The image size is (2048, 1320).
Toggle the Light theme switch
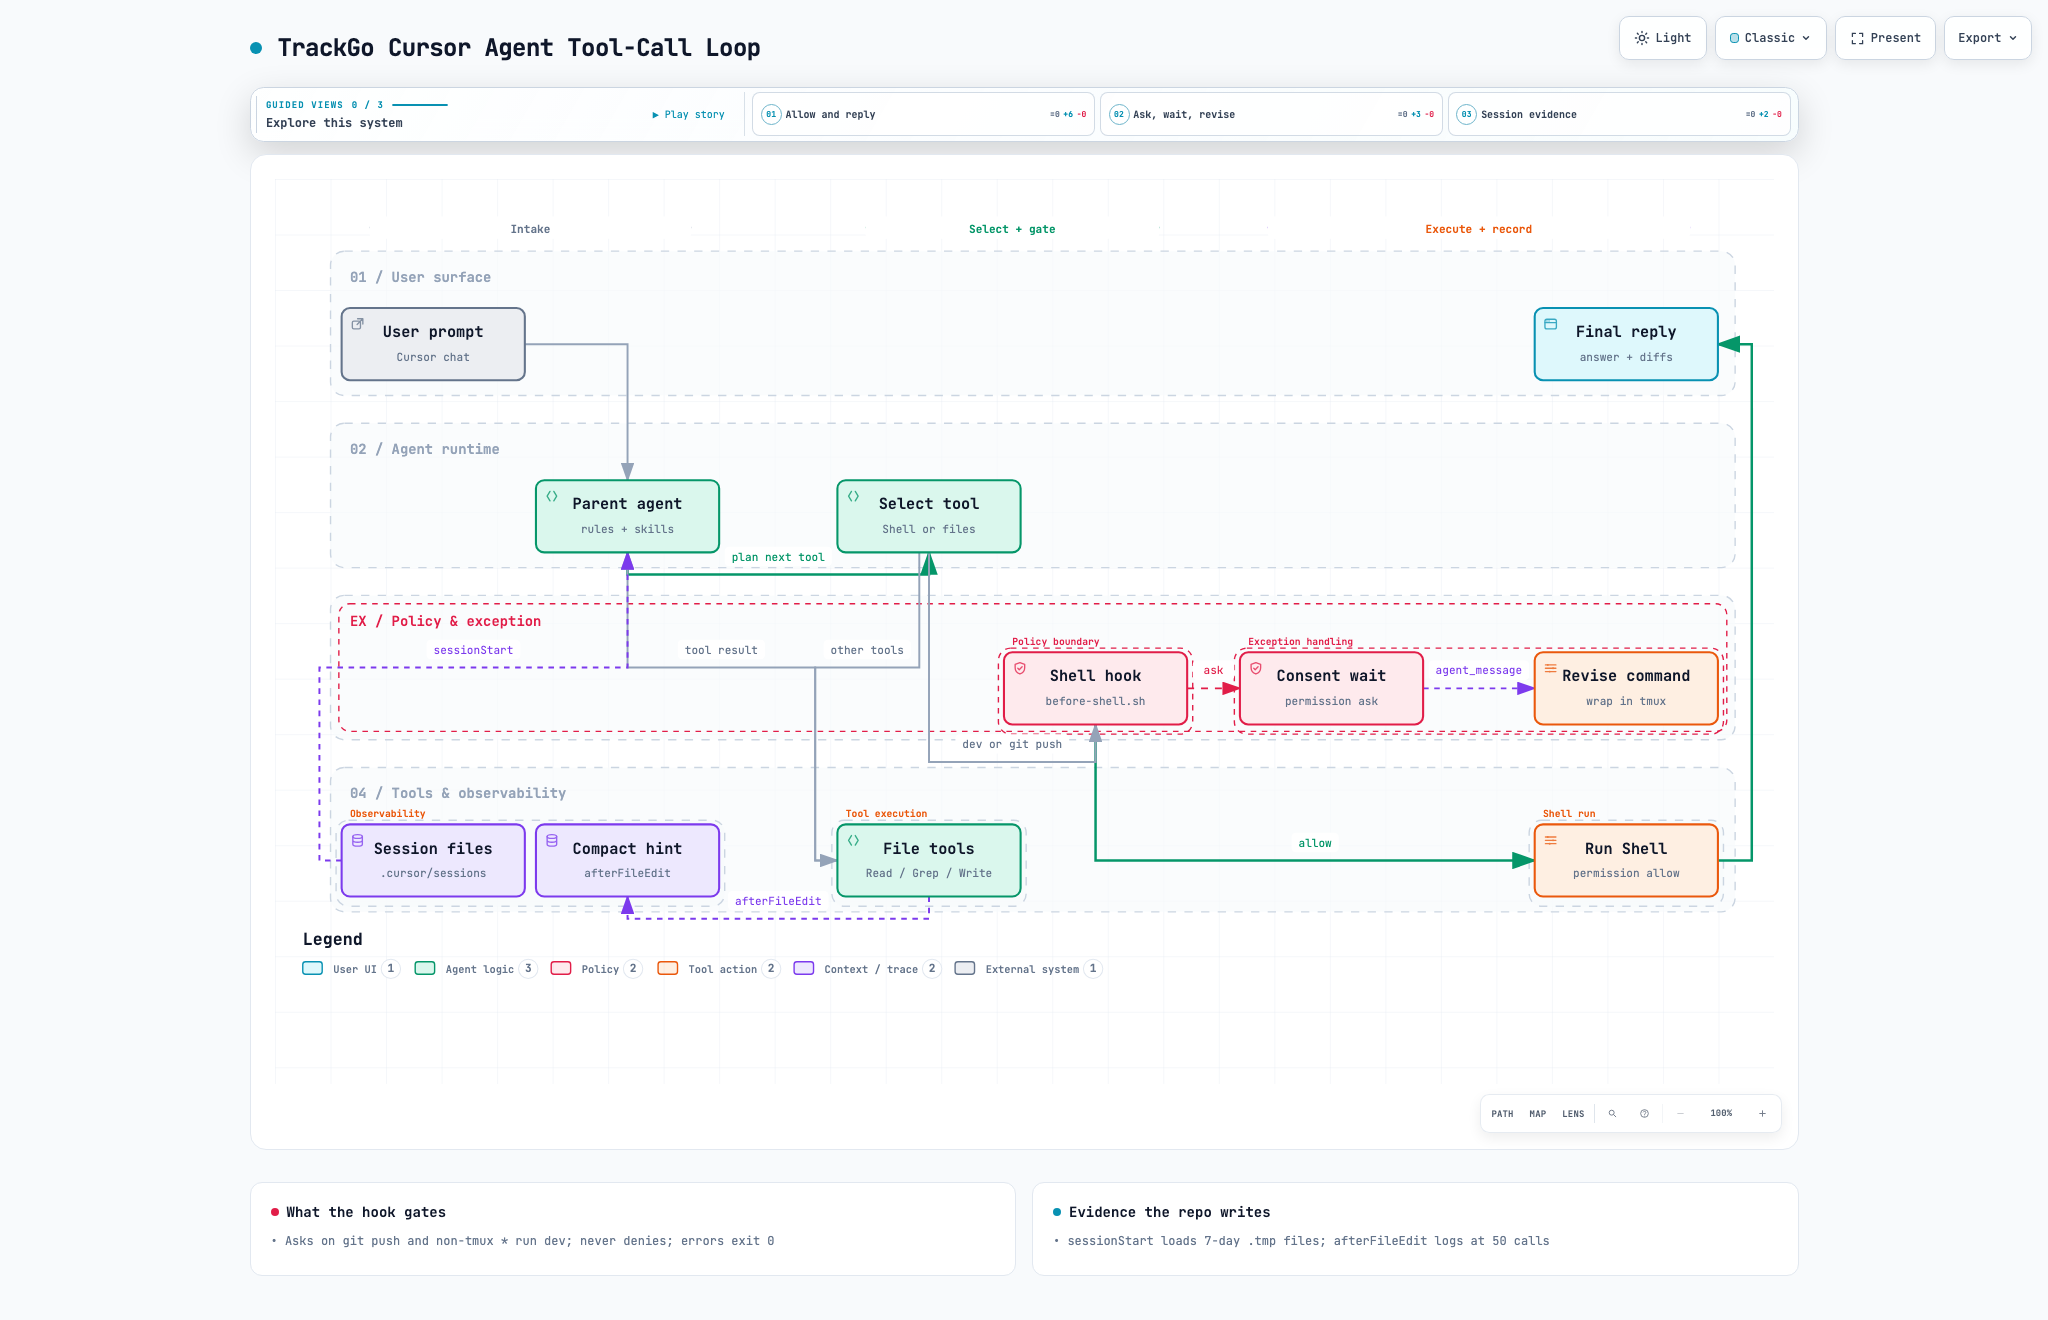1663,38
